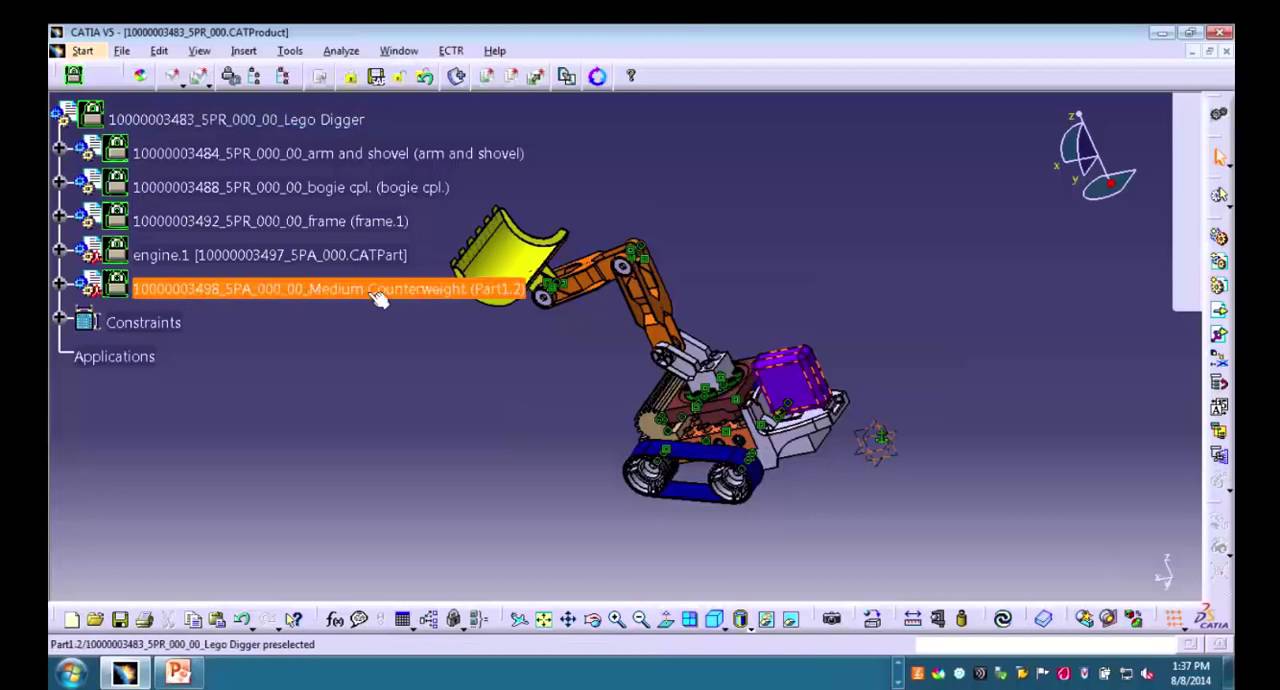Click the Copy icon in bottom toolbar
1280x690 pixels.
pos(193,620)
